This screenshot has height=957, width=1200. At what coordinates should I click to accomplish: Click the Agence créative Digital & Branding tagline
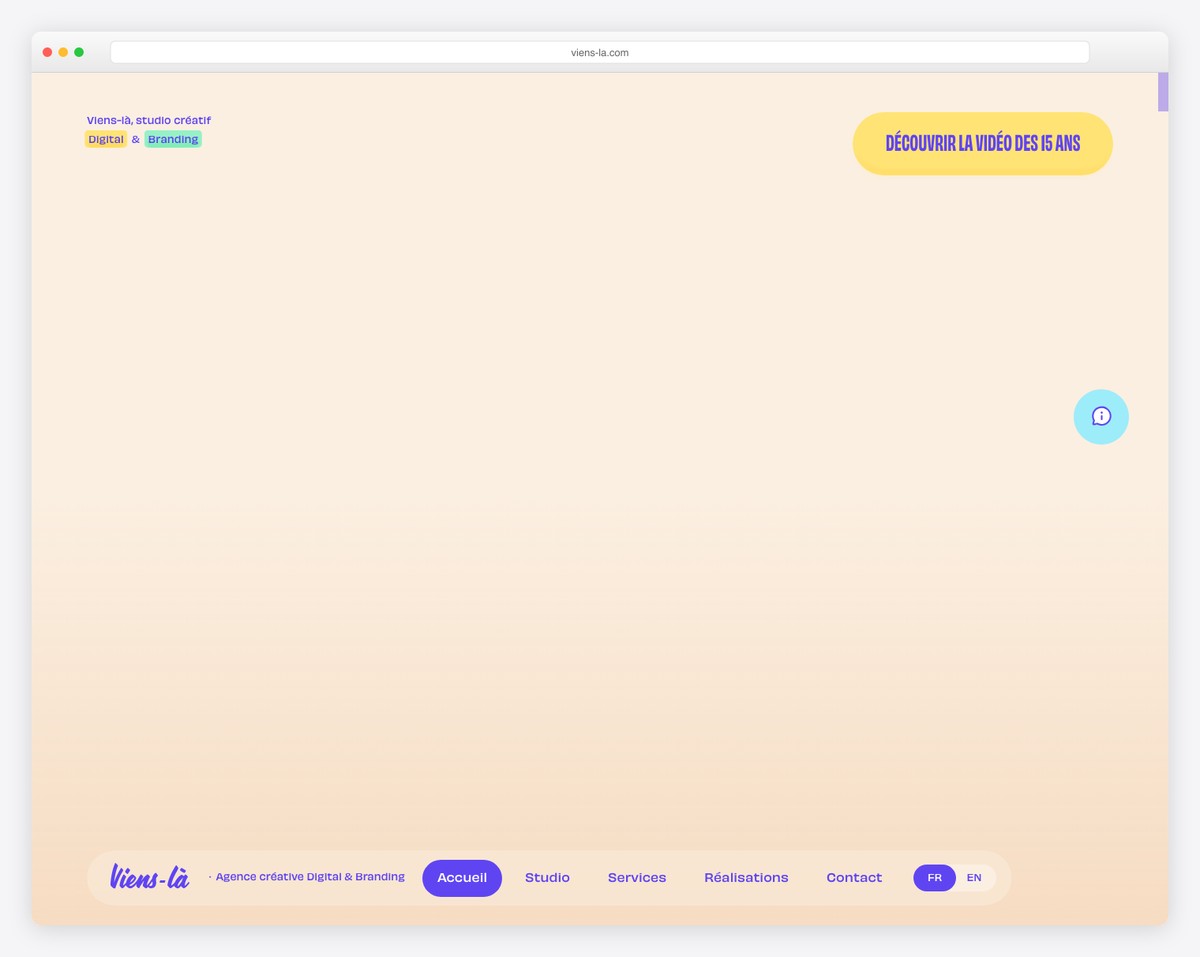coord(310,877)
